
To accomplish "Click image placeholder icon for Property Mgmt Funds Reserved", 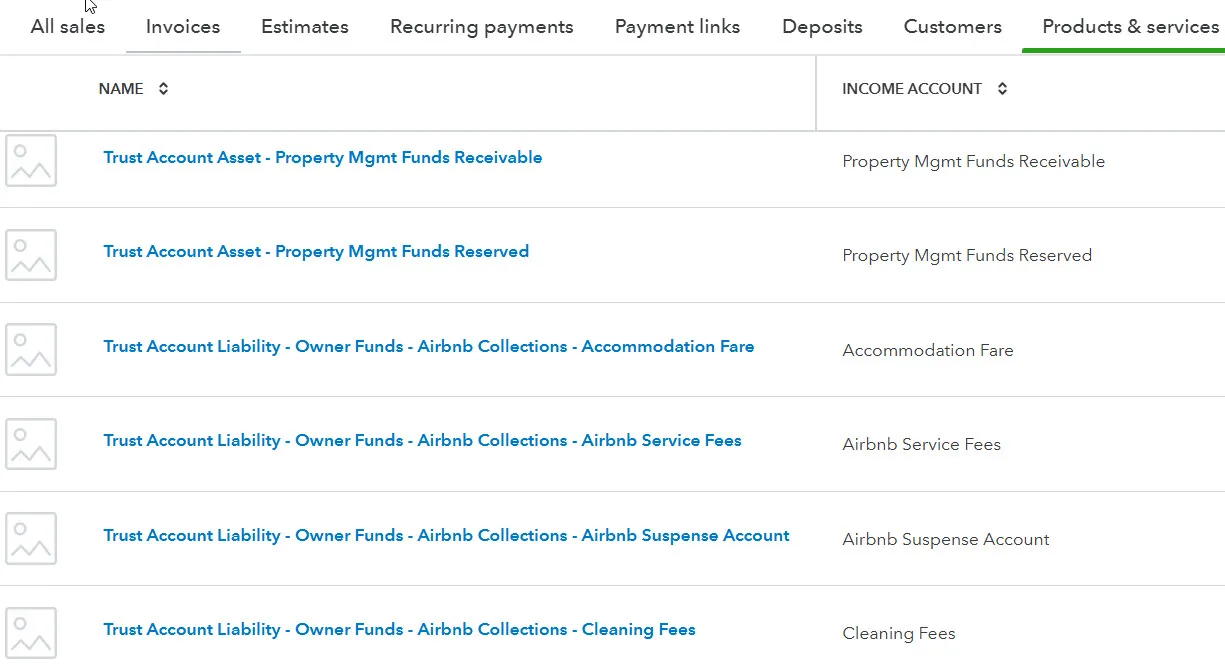I will click(31, 255).
